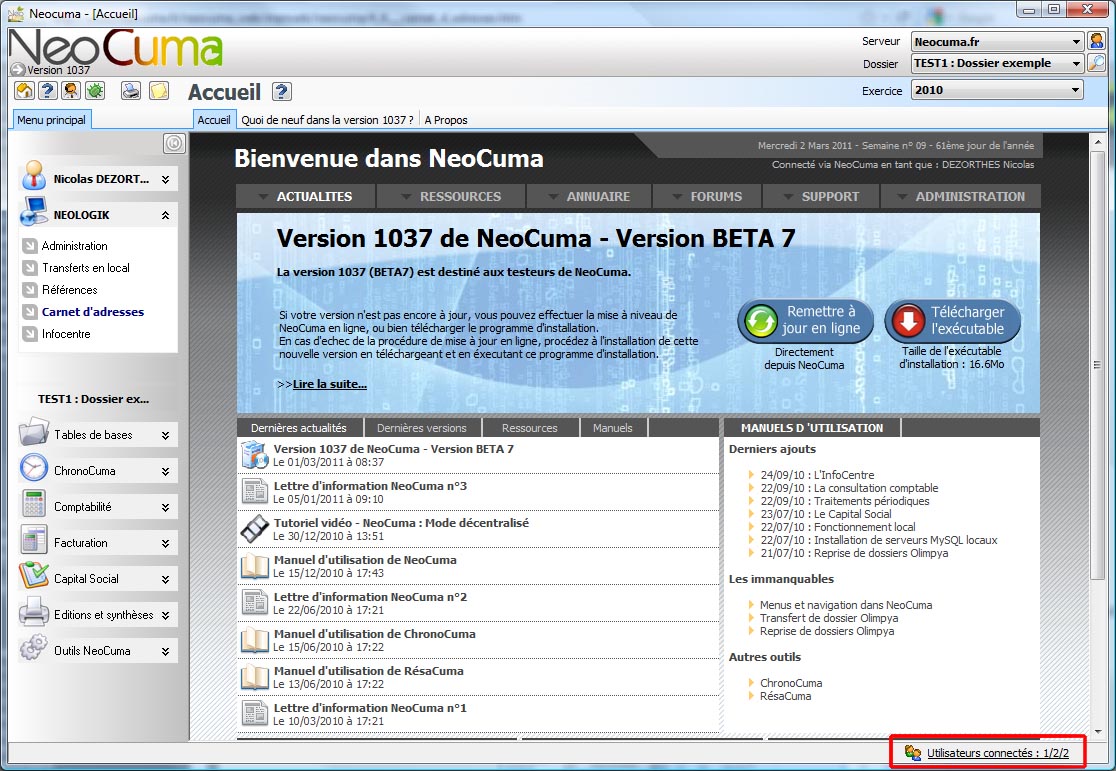
Task: Expand Editions et synthèses chevron
Action: [x=165, y=615]
